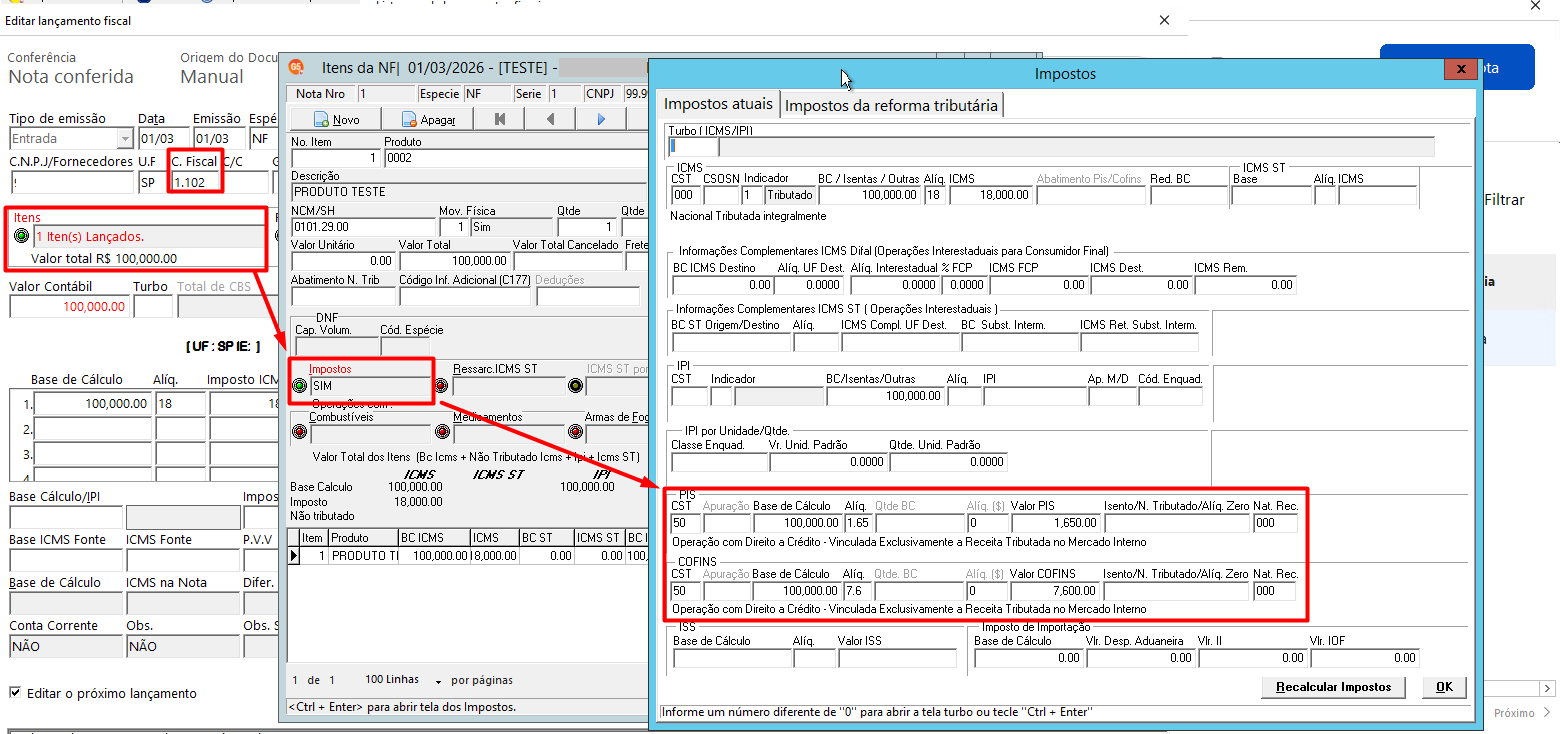Click the PIS Nat. Rec. field
Screen dimensions: 1560x734
pos(1275,523)
